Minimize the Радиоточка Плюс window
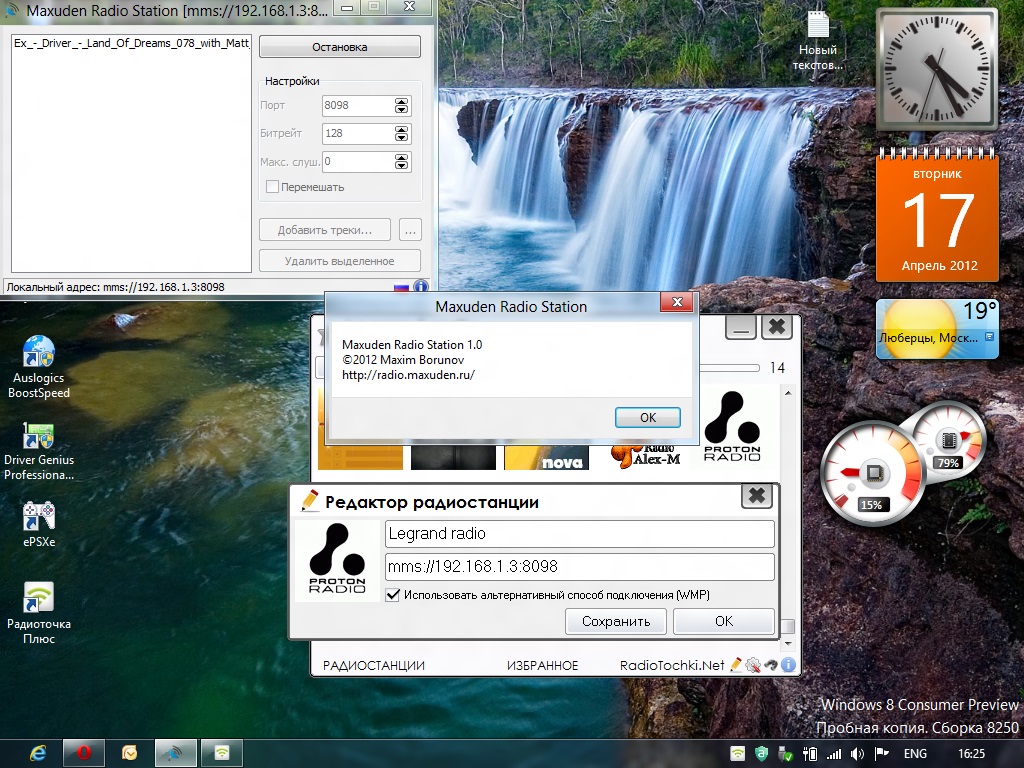1024x768 pixels. [x=741, y=327]
